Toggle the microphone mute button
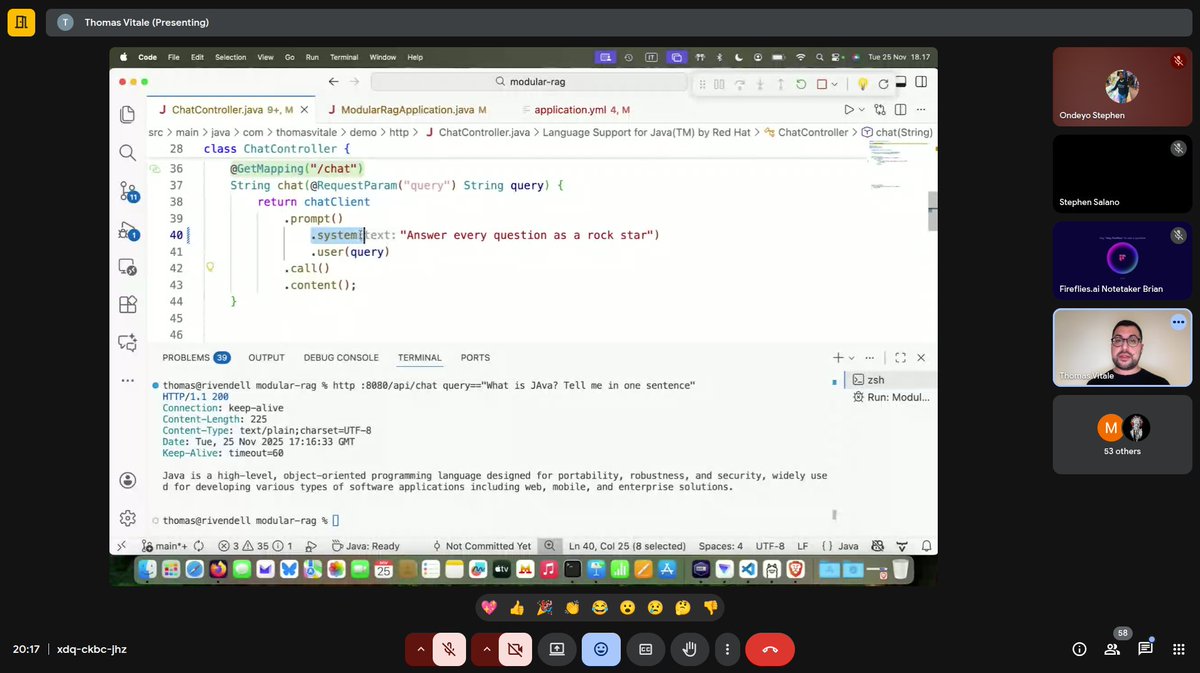 [450, 649]
